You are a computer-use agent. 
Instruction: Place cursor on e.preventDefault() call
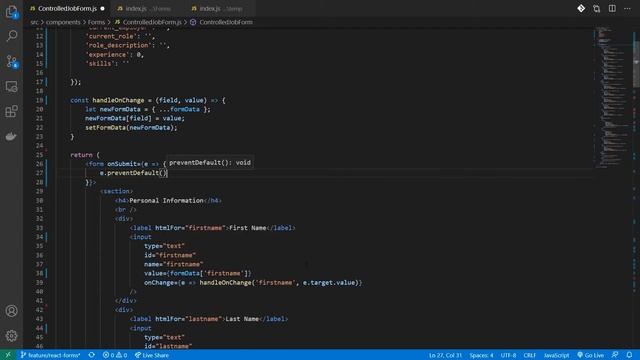[x=133, y=173]
